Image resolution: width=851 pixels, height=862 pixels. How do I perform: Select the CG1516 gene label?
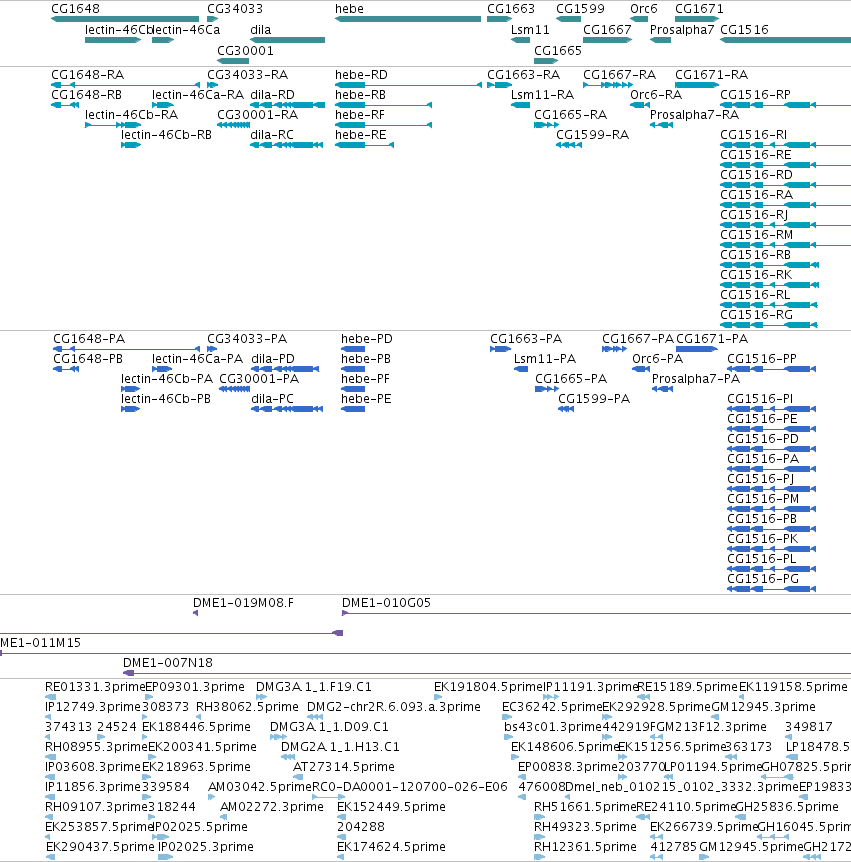[744, 30]
